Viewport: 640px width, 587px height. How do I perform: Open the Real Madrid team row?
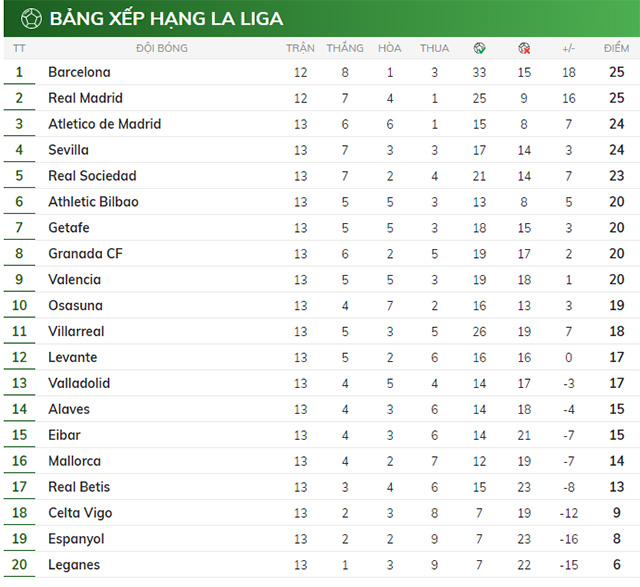coord(85,98)
